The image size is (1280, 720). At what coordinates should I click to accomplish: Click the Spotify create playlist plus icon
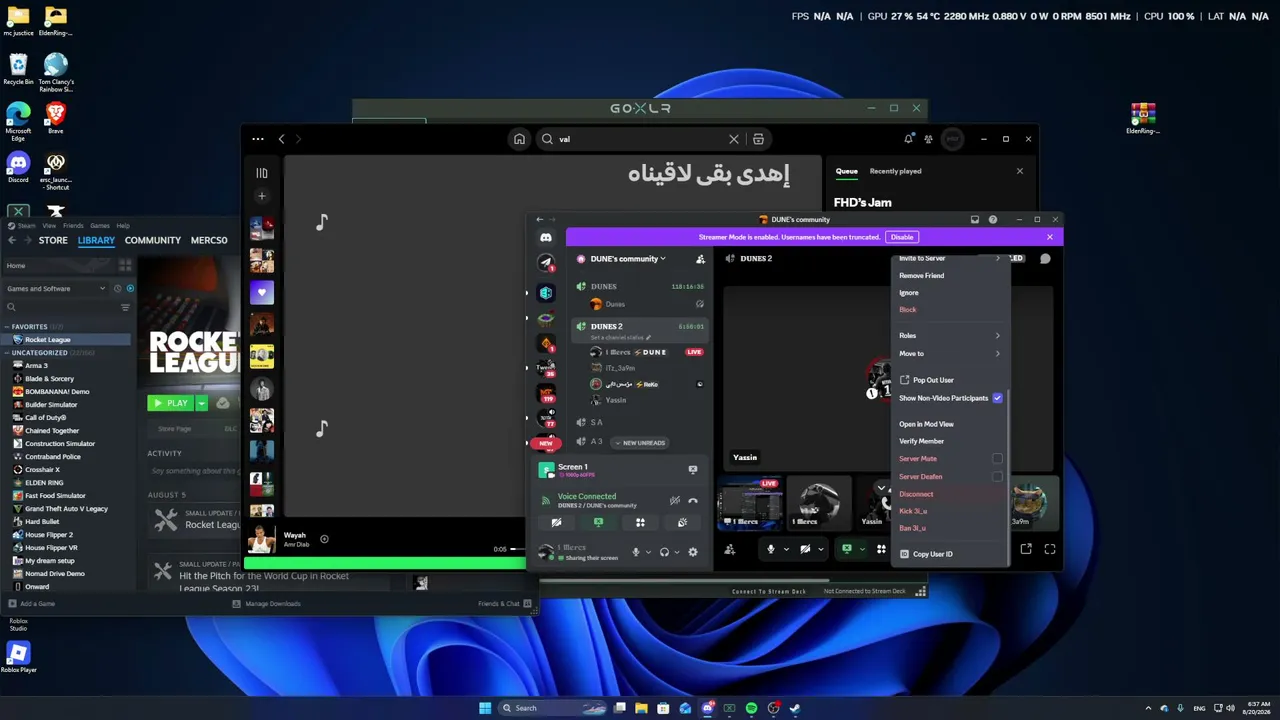[262, 196]
